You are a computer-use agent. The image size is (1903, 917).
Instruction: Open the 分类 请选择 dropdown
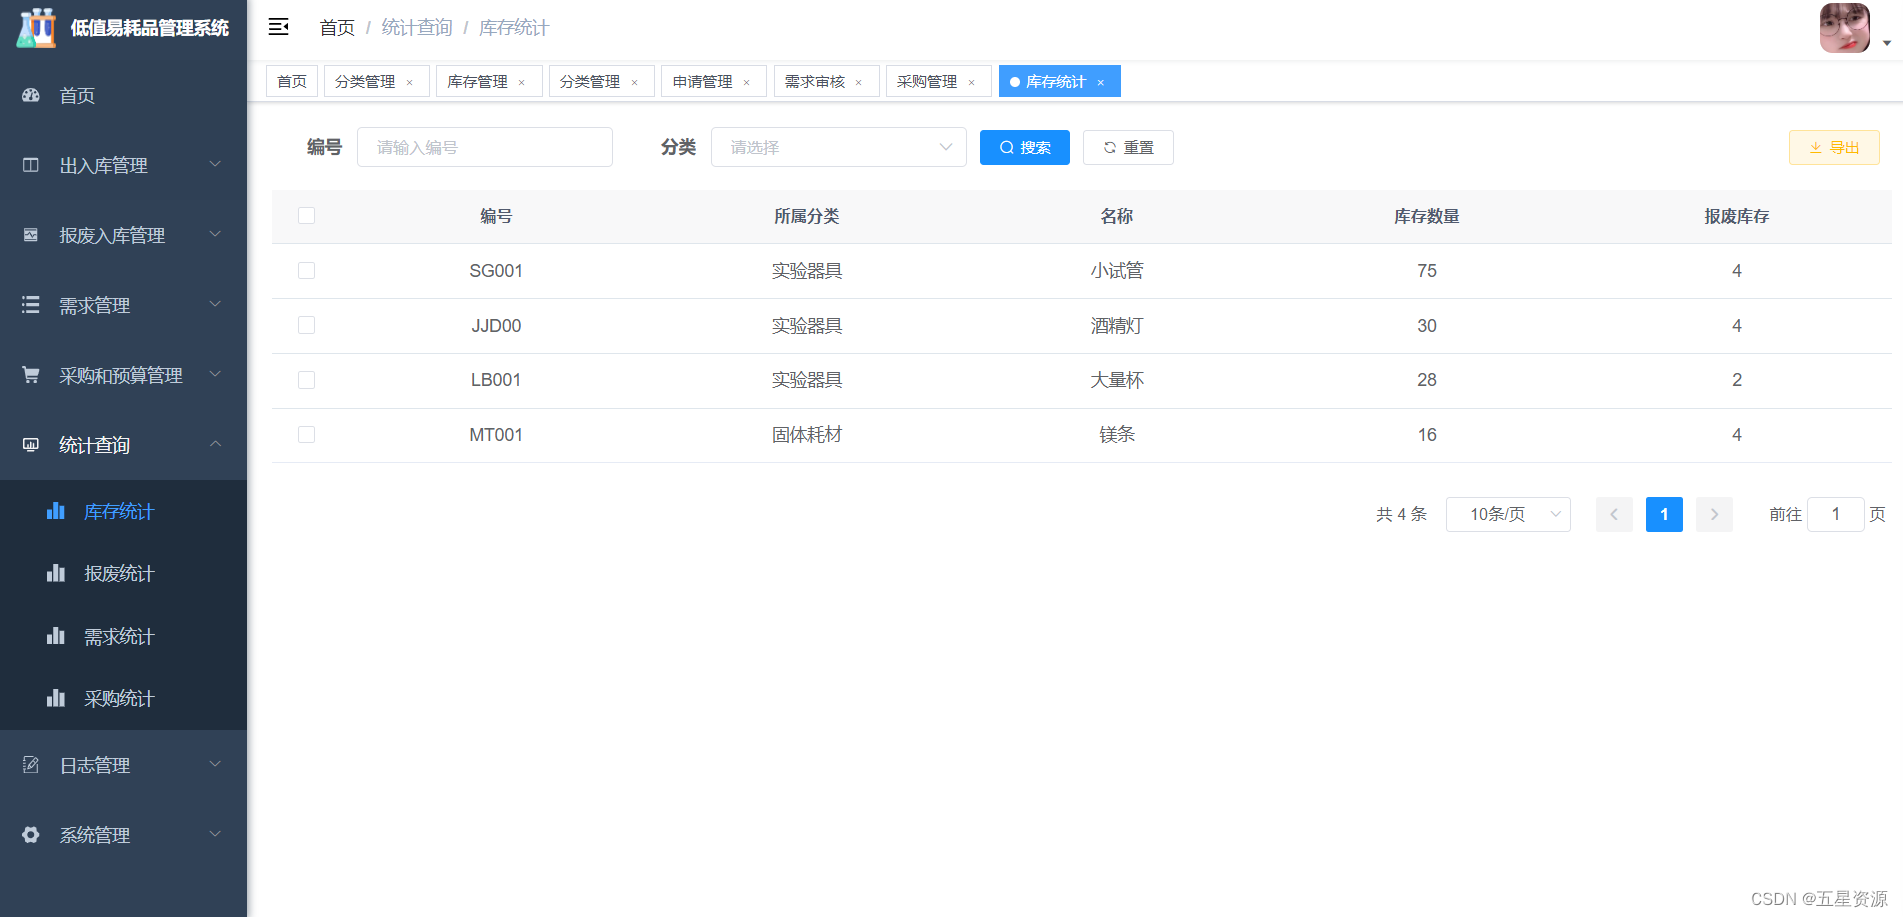[839, 147]
